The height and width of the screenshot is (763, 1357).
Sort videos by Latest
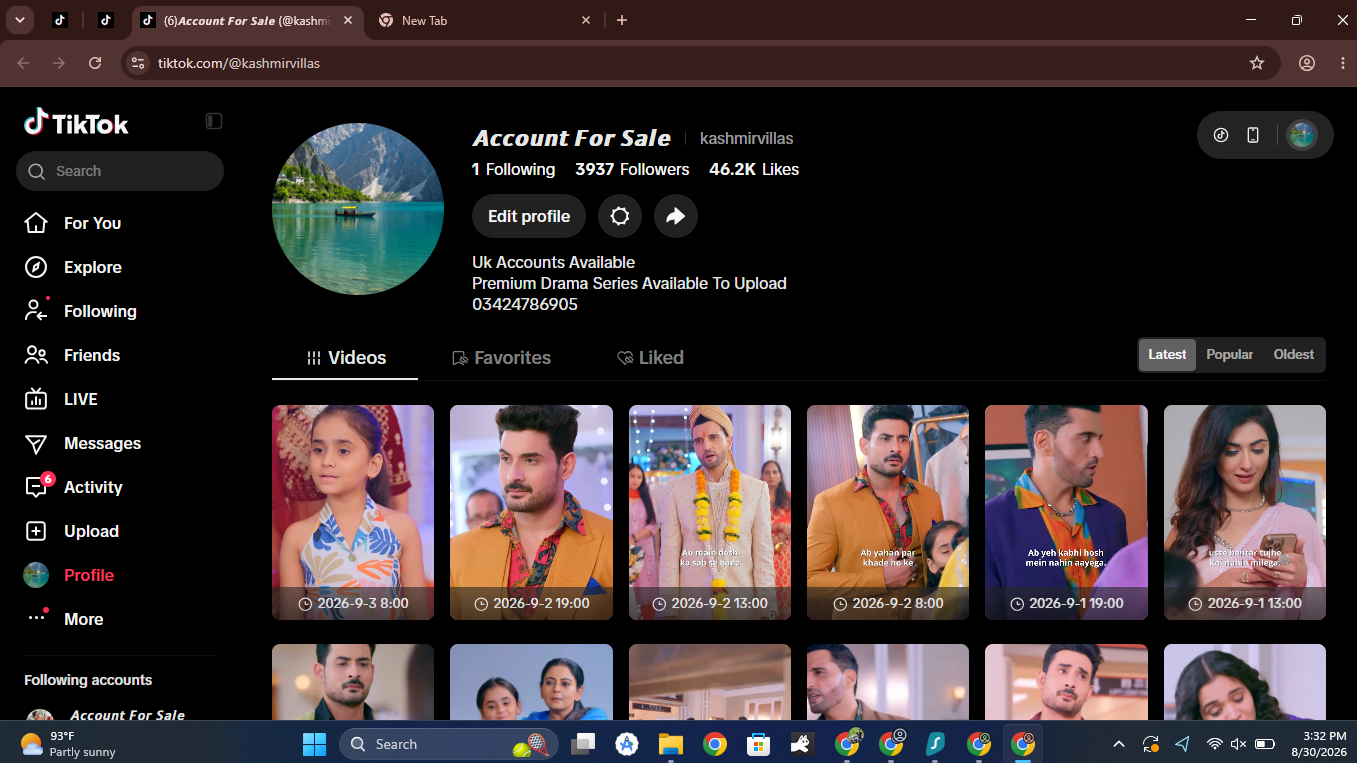(x=1167, y=355)
